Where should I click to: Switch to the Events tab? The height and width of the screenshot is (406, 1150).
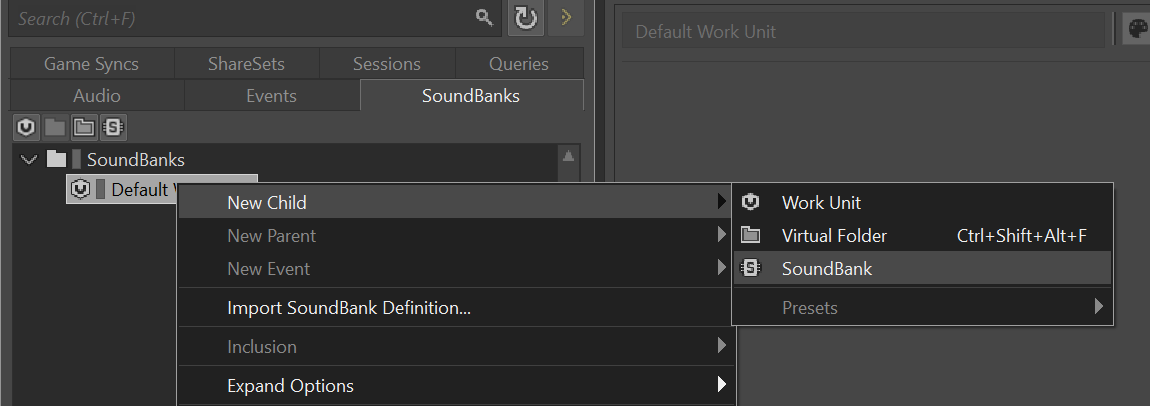coord(271,96)
